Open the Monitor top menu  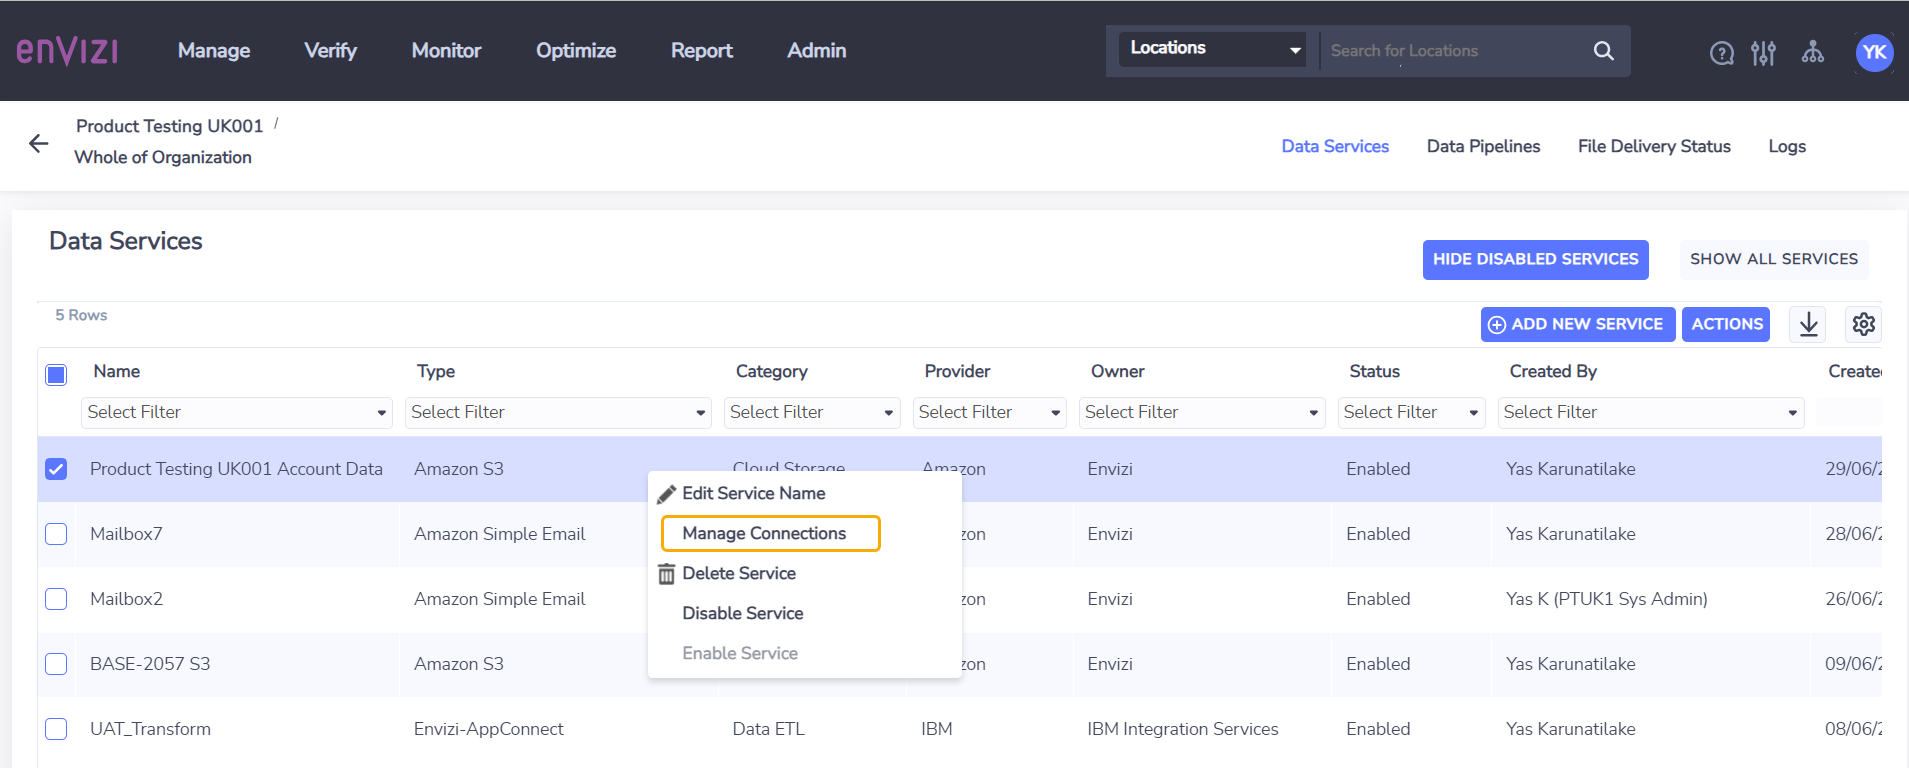coord(446,50)
